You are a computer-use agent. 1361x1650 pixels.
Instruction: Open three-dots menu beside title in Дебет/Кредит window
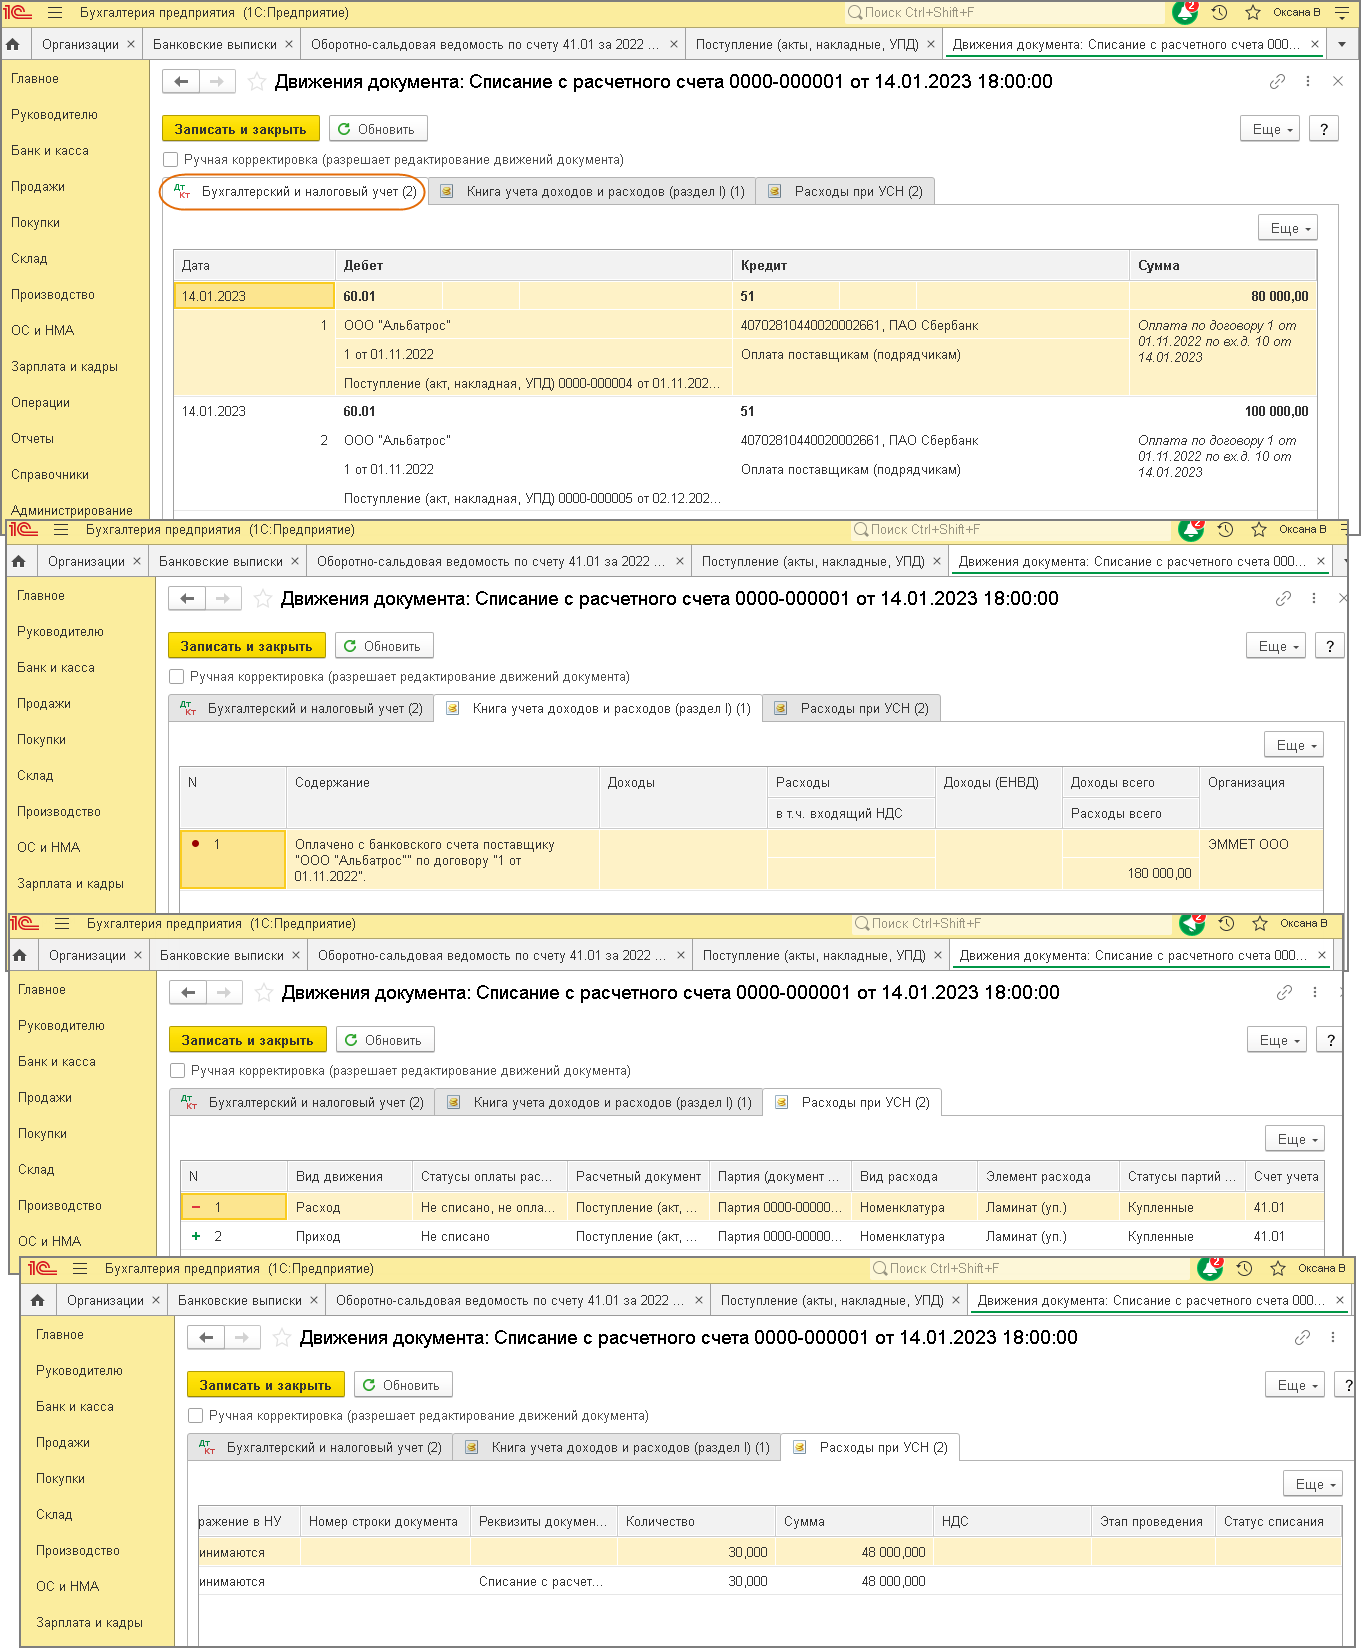[1308, 82]
